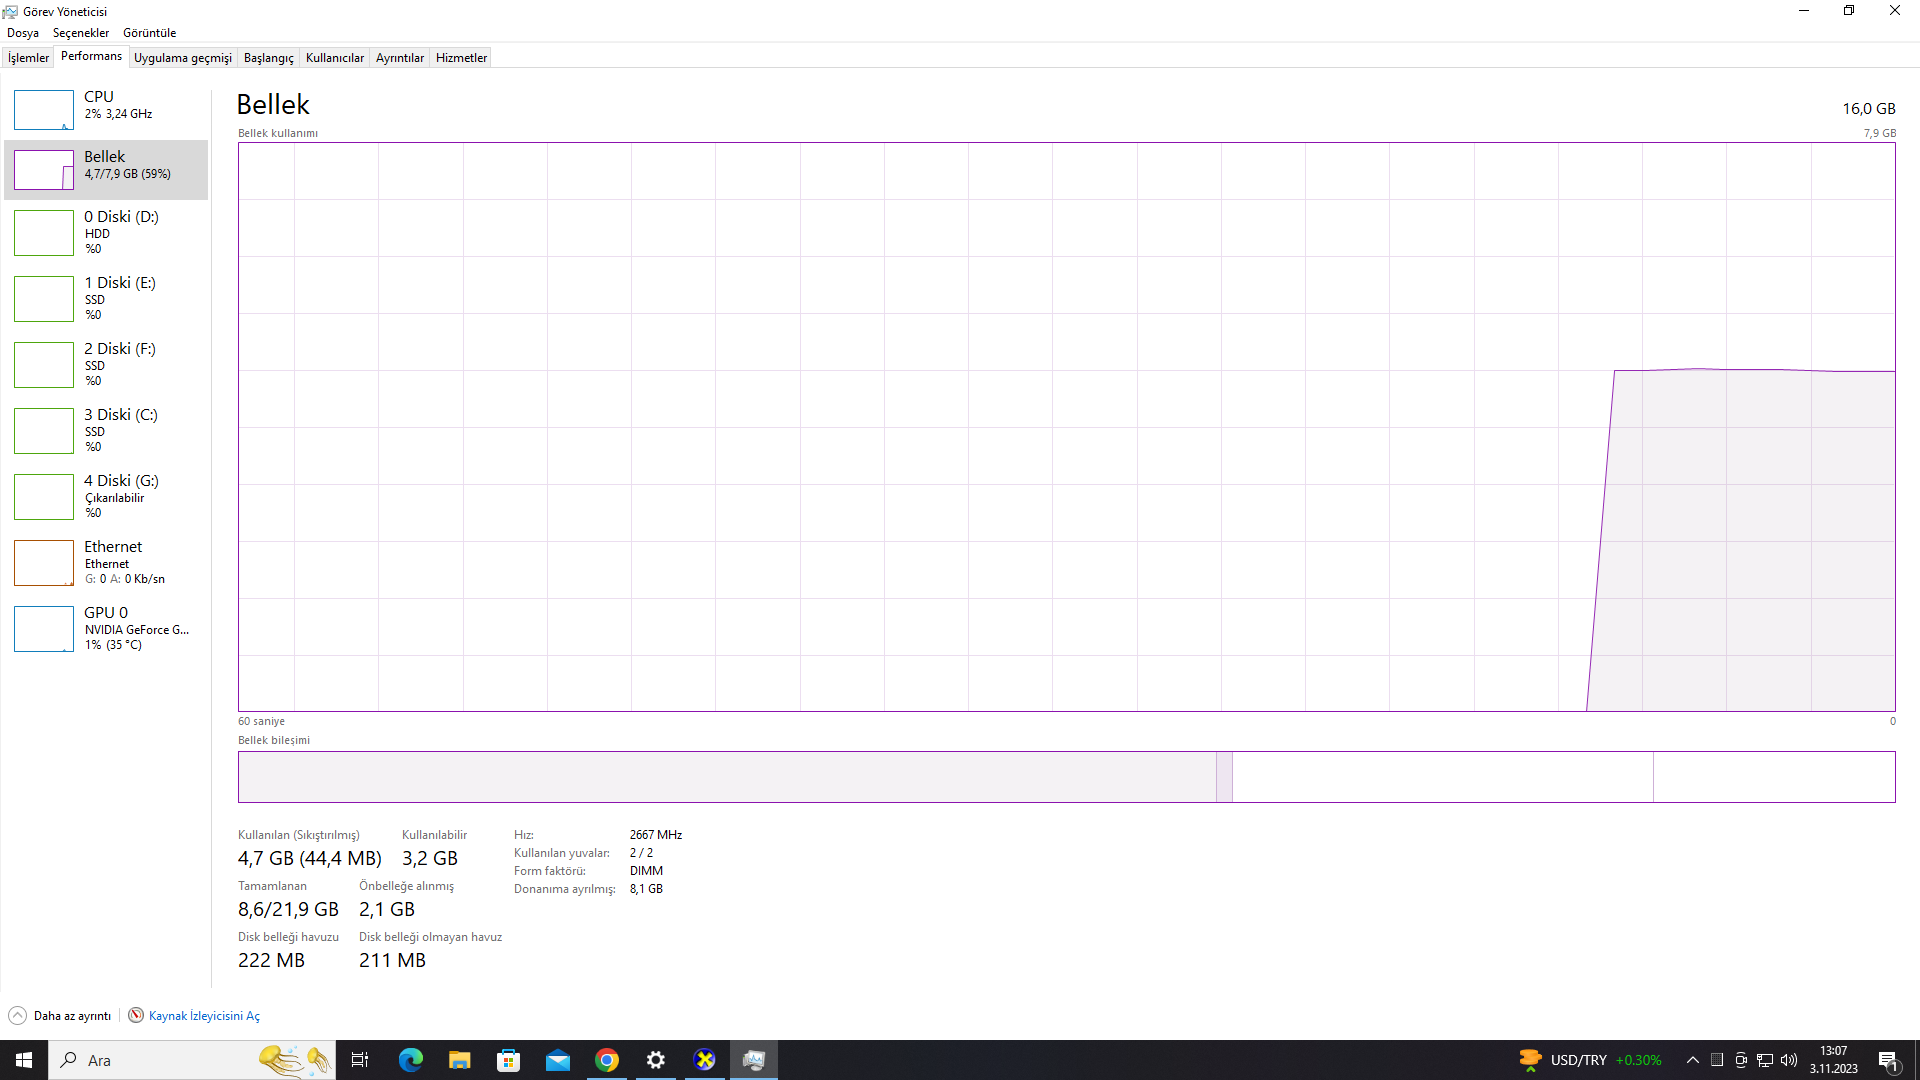Open the Dosya menu
The height and width of the screenshot is (1080, 1920).
tap(23, 33)
